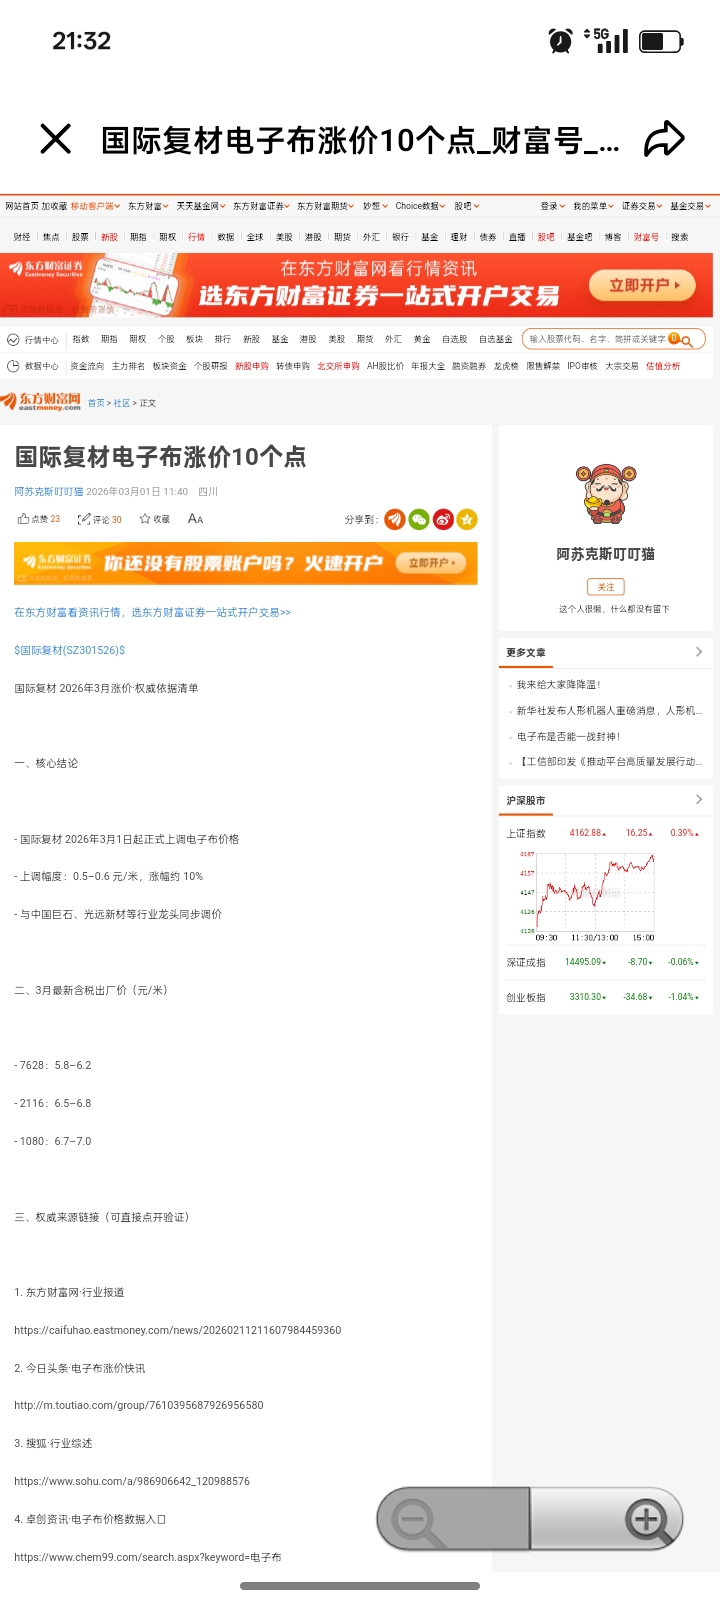This screenshot has height=1604, width=720.
Task: Expand the 沪深股市 chevron arrow
Action: click(698, 800)
